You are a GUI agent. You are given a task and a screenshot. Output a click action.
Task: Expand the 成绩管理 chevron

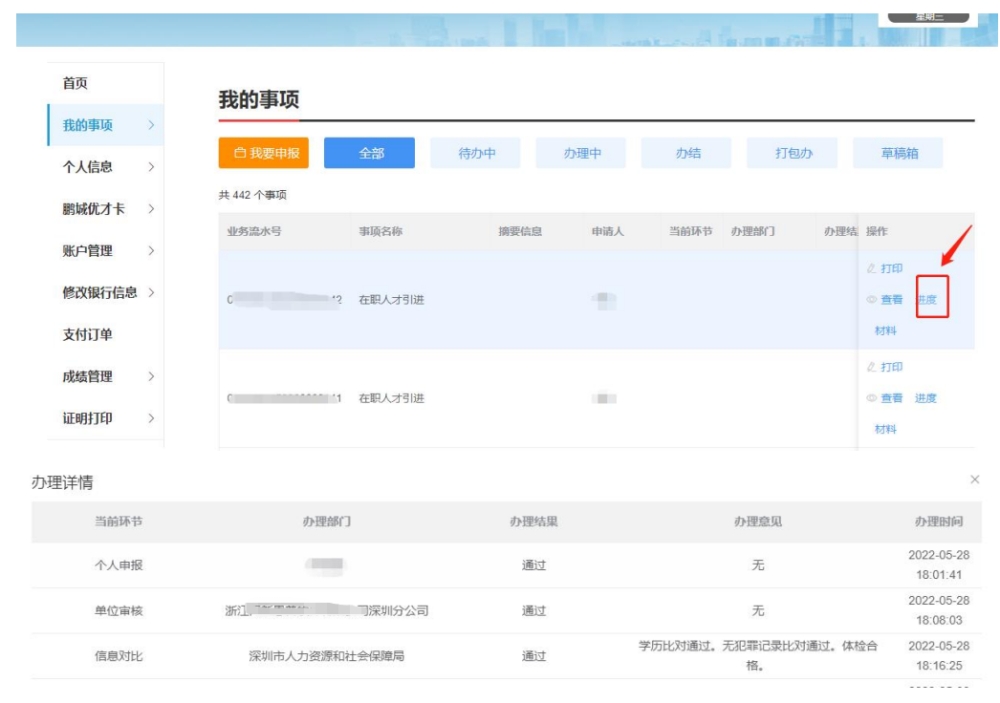tap(151, 376)
